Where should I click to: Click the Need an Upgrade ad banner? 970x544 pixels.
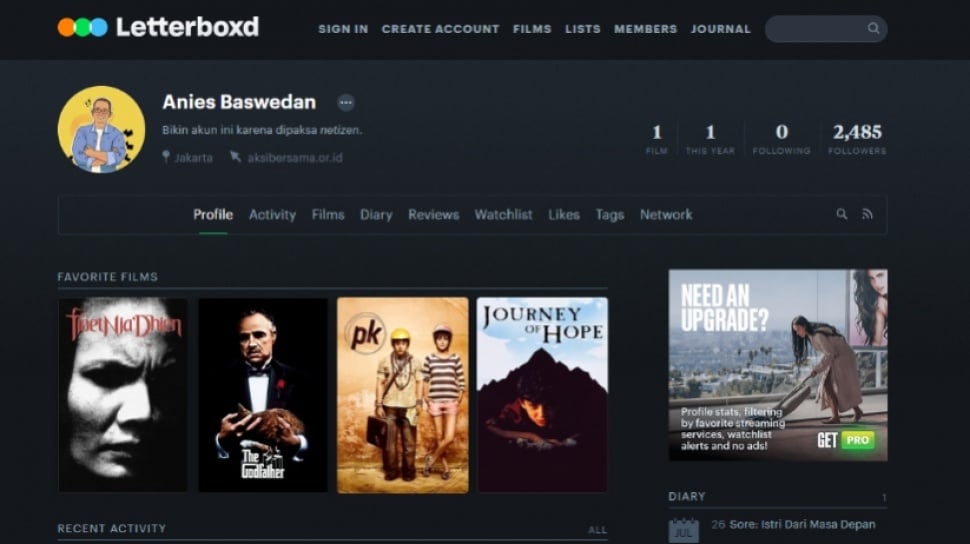coord(778,365)
